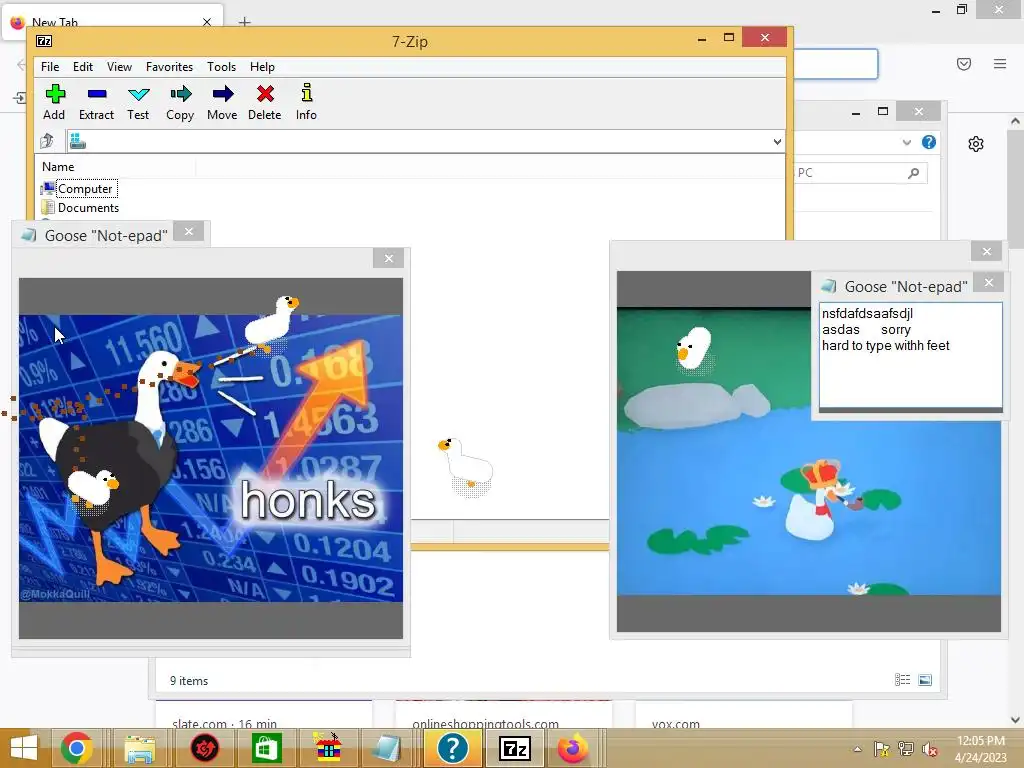The image size is (1024, 768).
Task: Expand the Explorer ribbon chevron
Action: coord(906,142)
